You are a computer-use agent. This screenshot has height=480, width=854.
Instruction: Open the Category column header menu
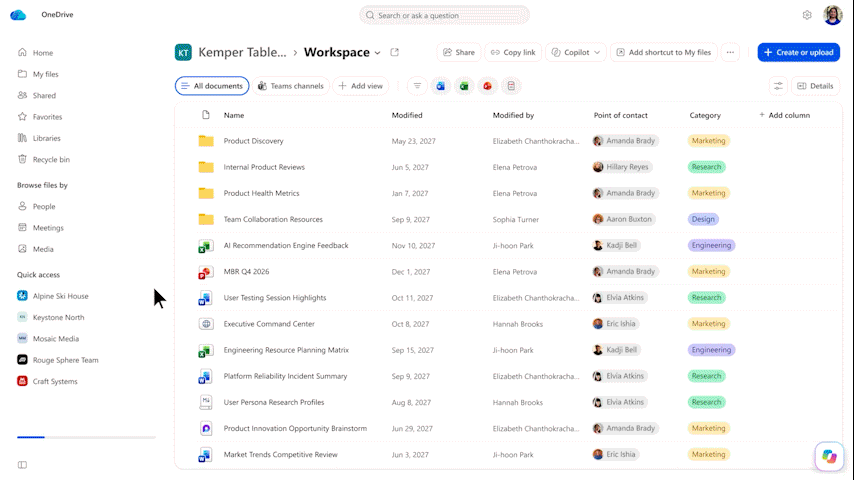click(705, 116)
